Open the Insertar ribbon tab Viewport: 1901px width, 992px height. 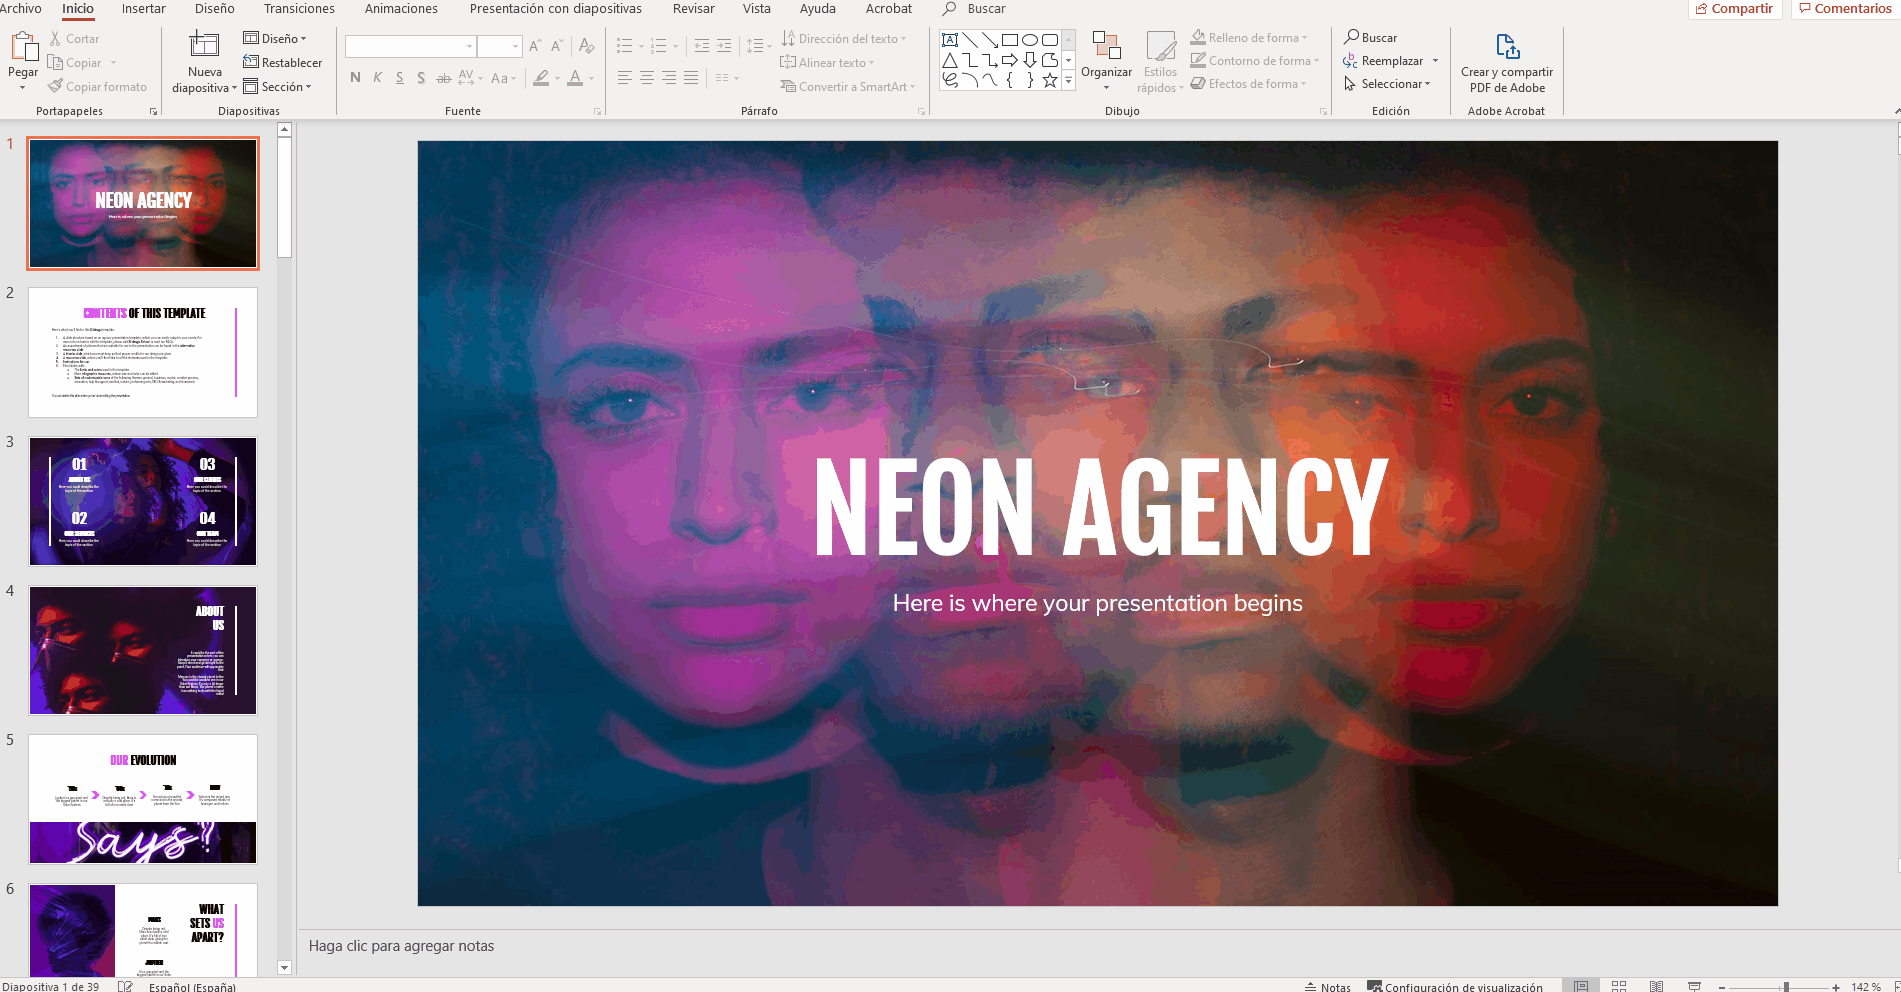(x=144, y=9)
